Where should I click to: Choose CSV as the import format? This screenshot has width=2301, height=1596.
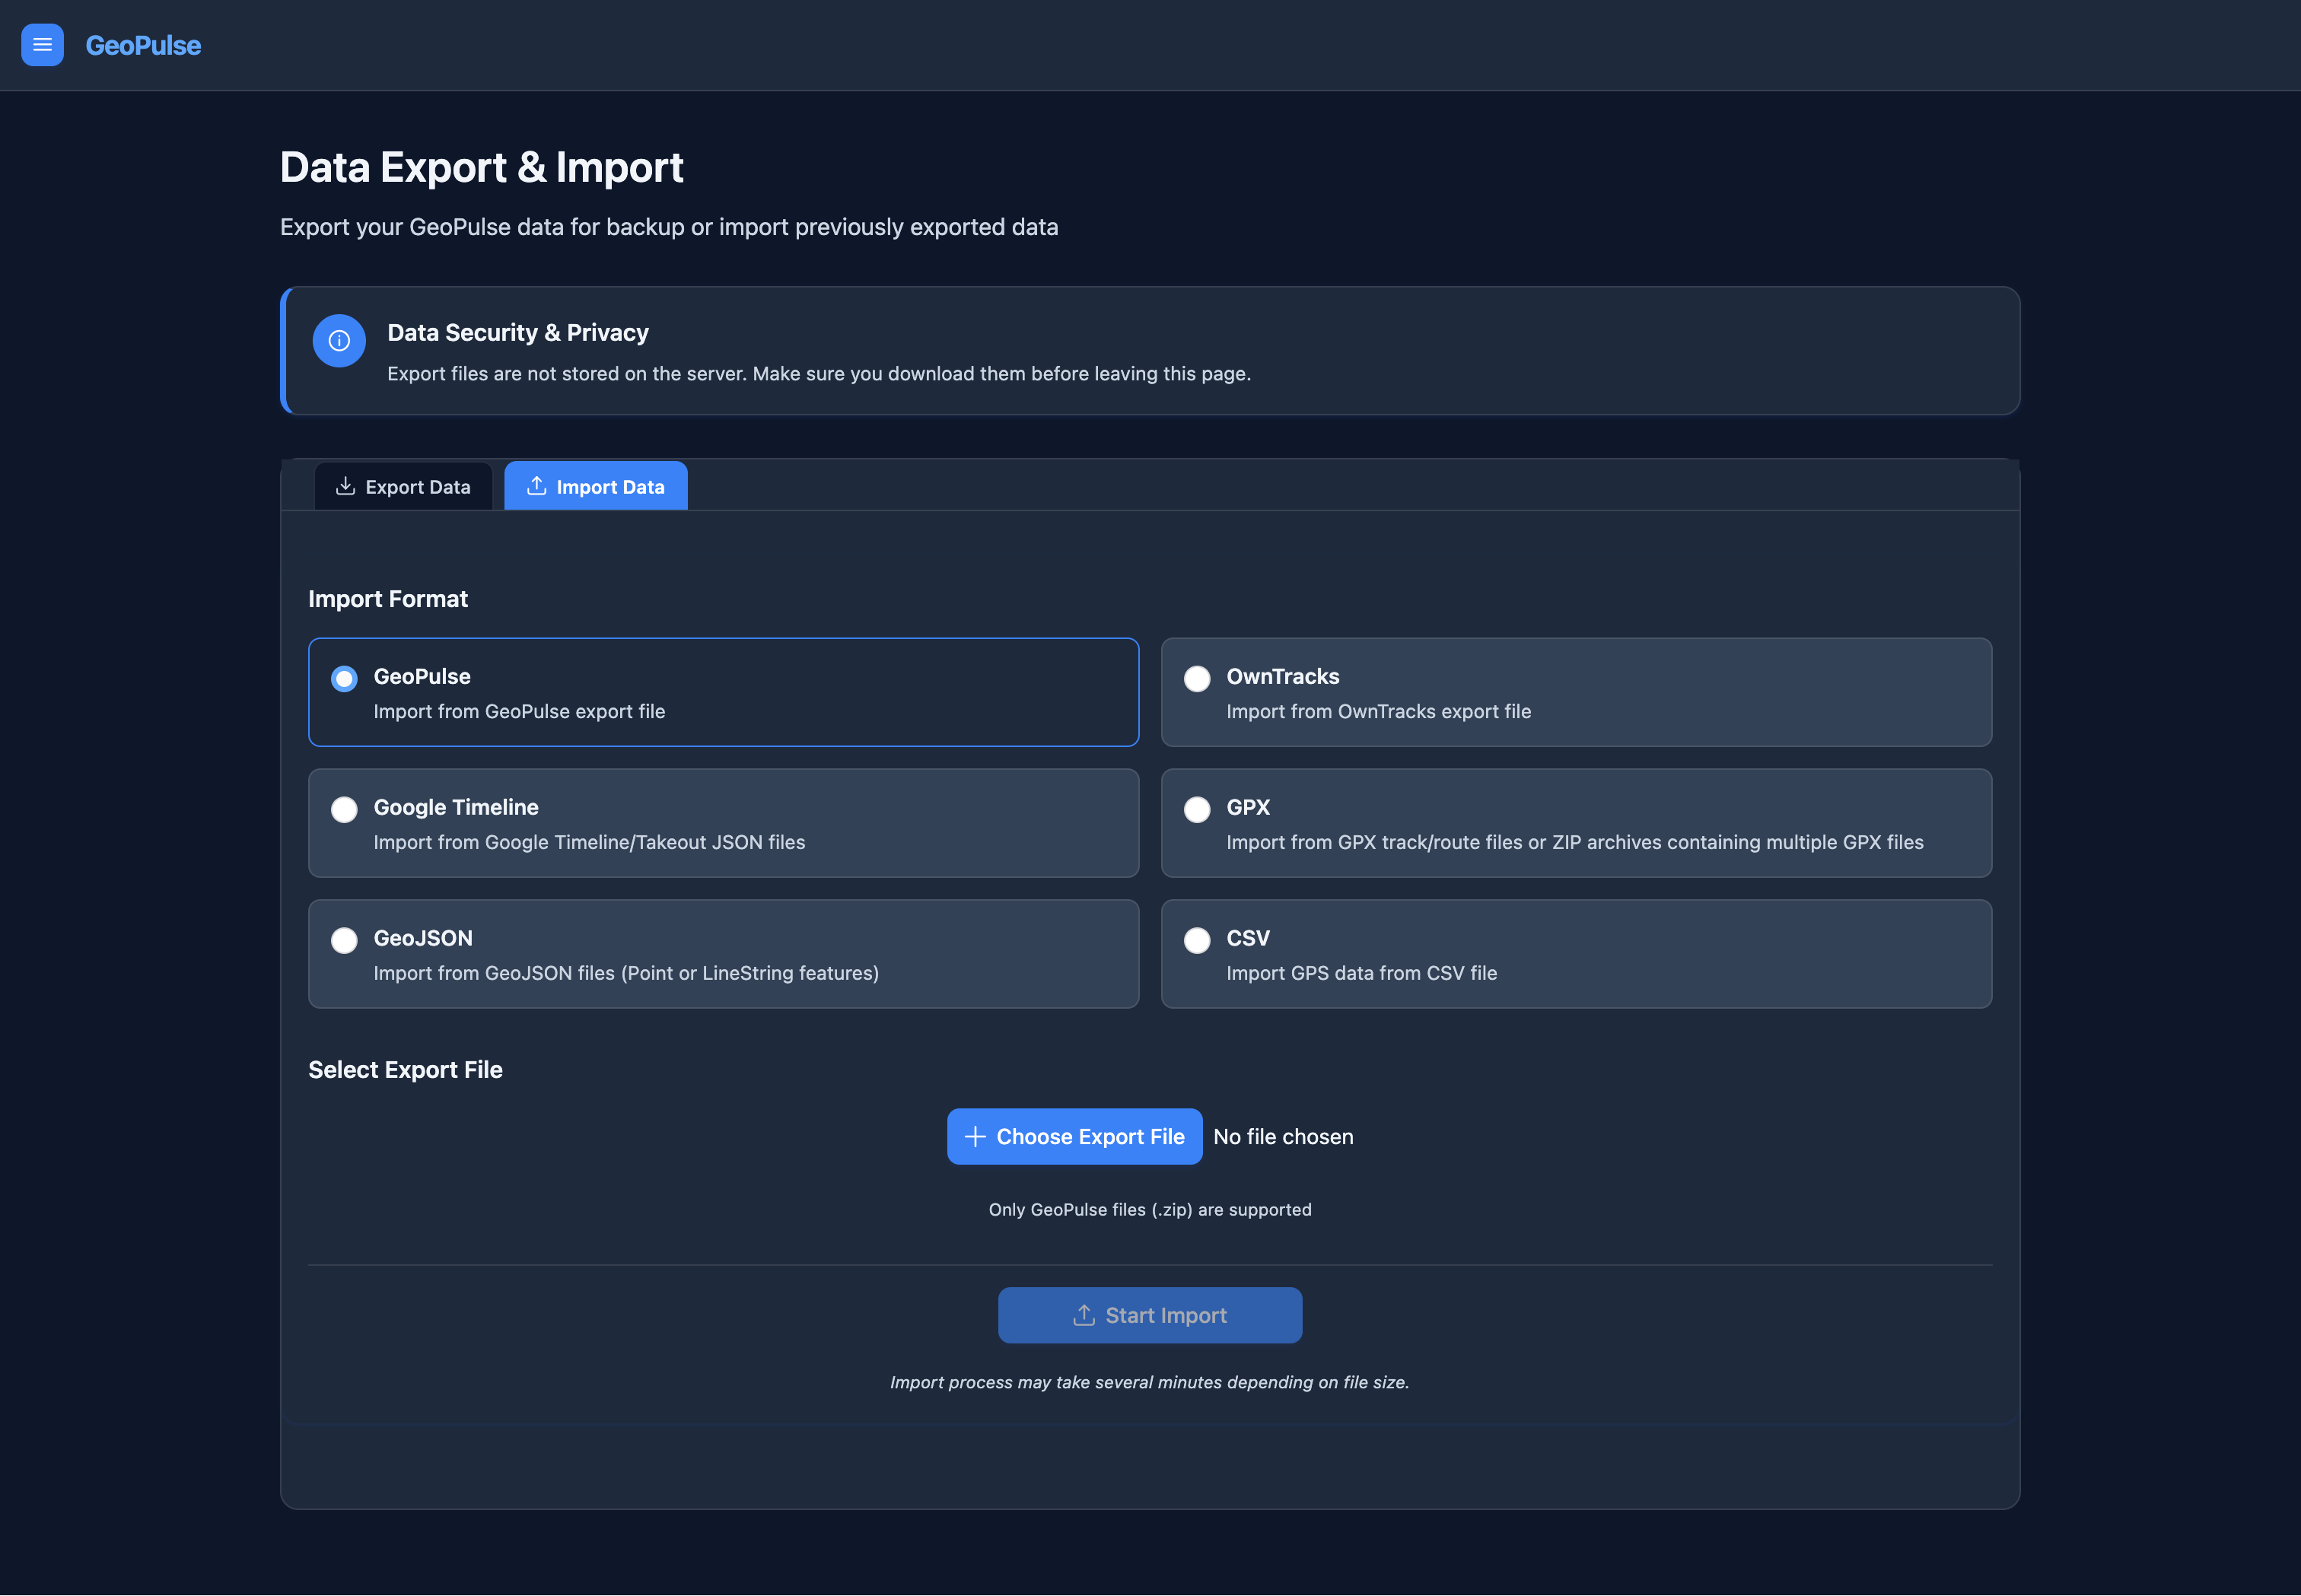coord(1576,953)
